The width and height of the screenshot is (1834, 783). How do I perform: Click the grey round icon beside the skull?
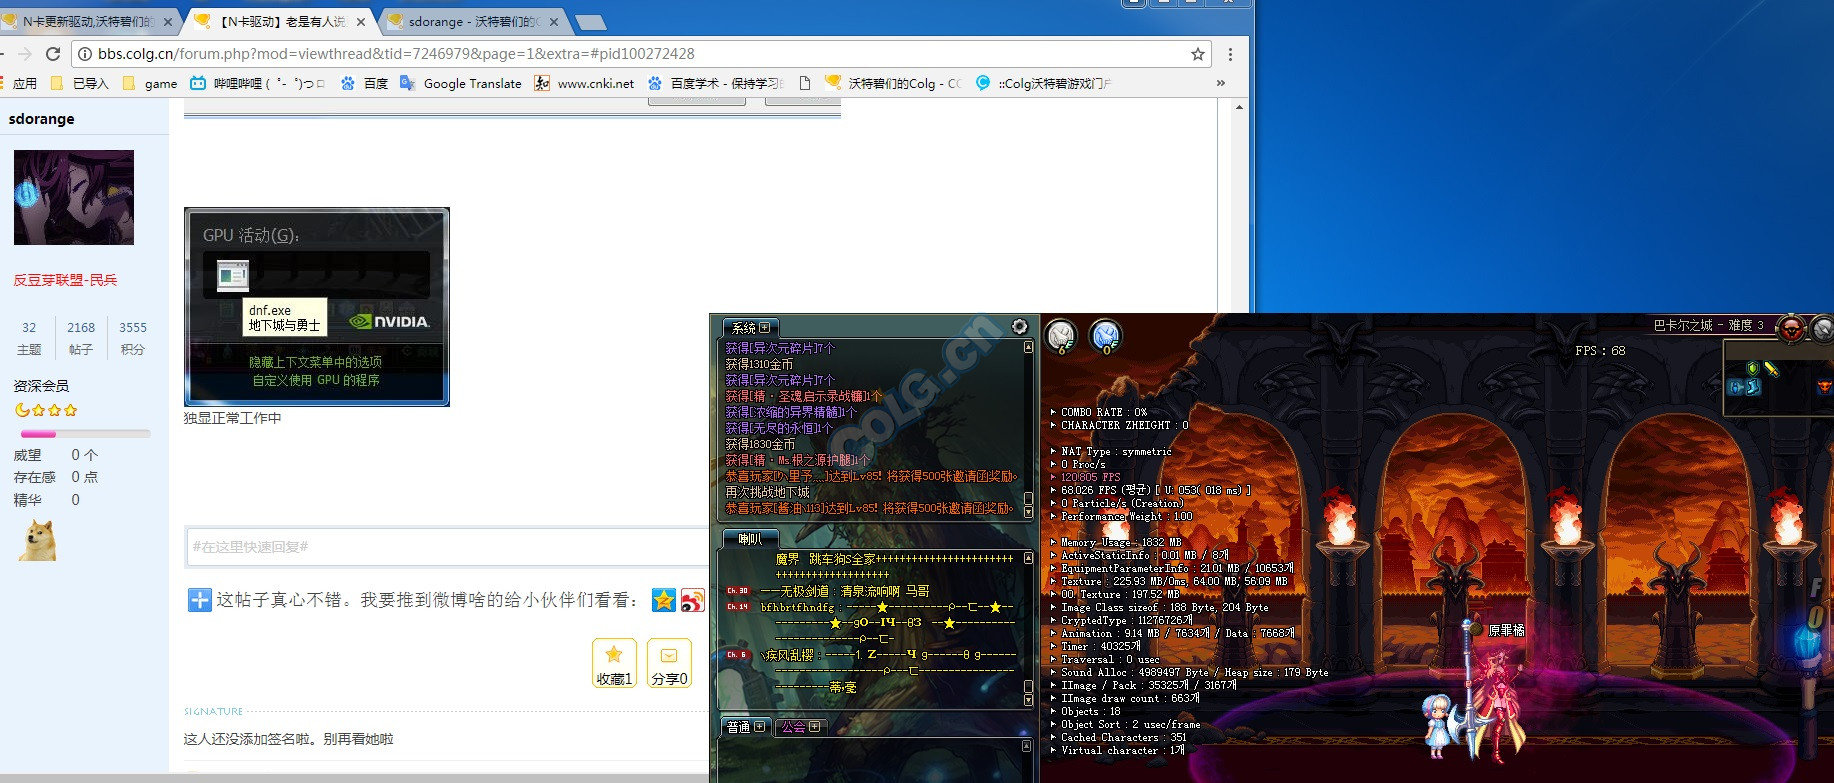tap(1822, 327)
